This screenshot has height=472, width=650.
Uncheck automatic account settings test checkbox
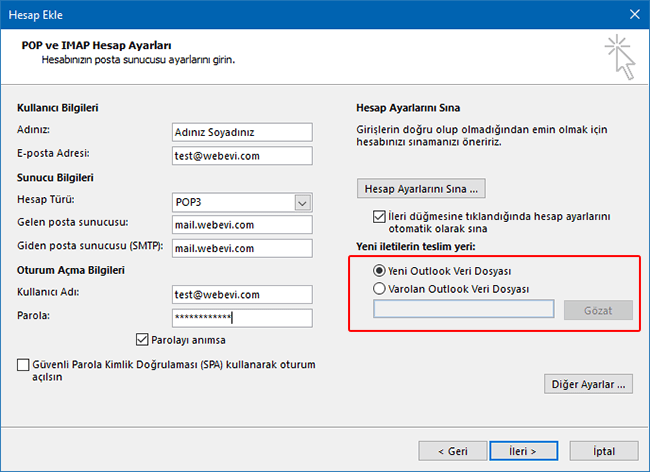coord(378,217)
